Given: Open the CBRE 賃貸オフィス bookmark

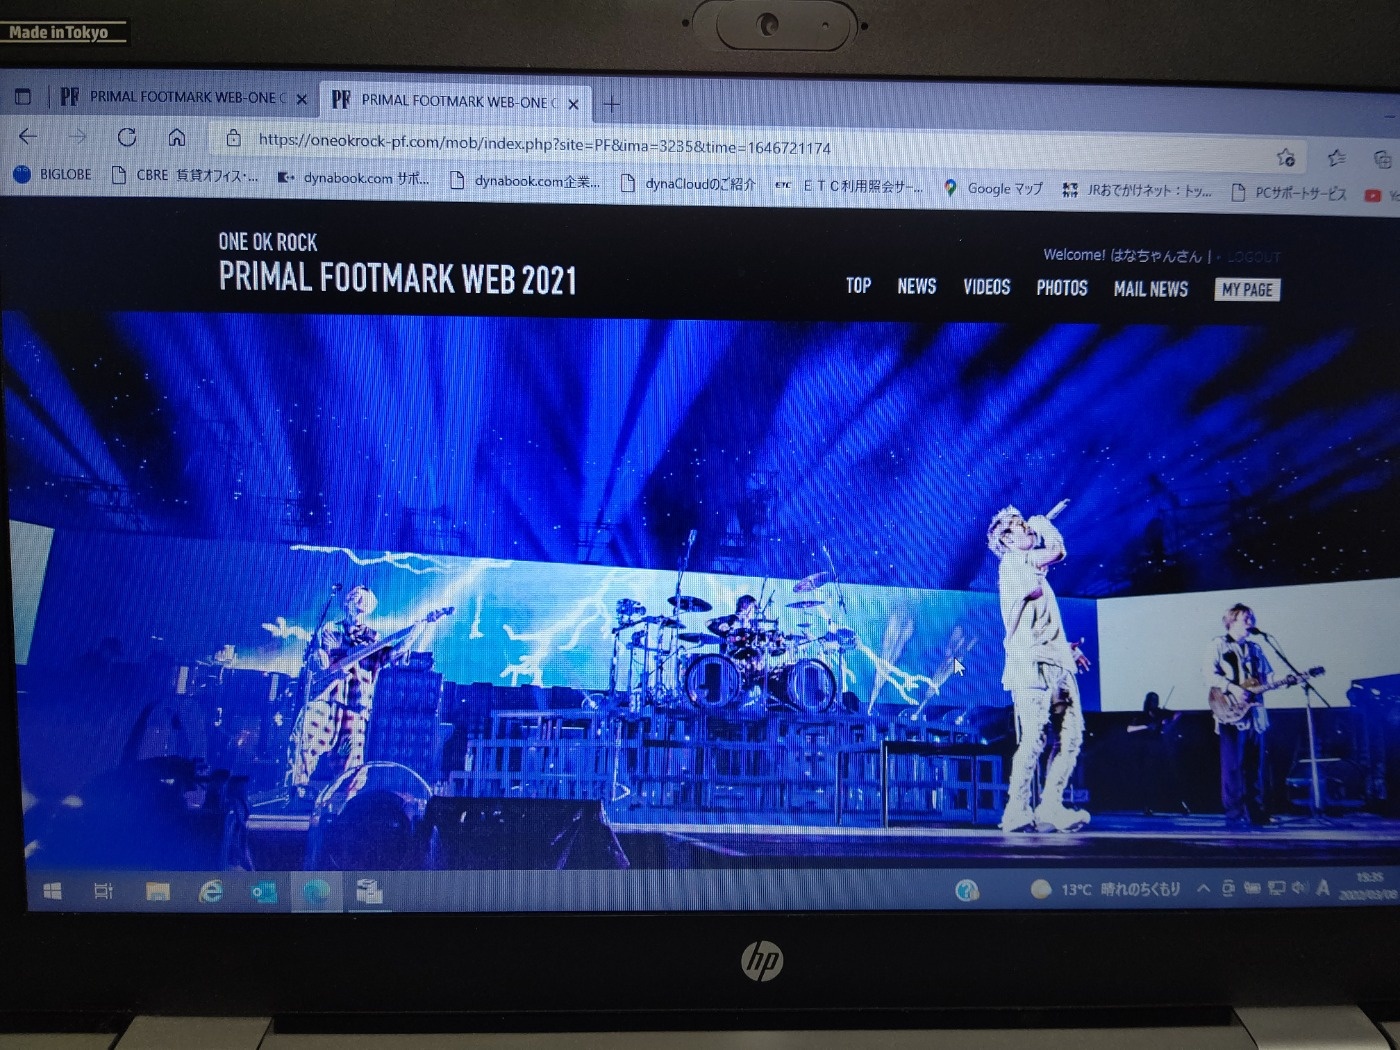Looking at the screenshot, I should click(185, 176).
